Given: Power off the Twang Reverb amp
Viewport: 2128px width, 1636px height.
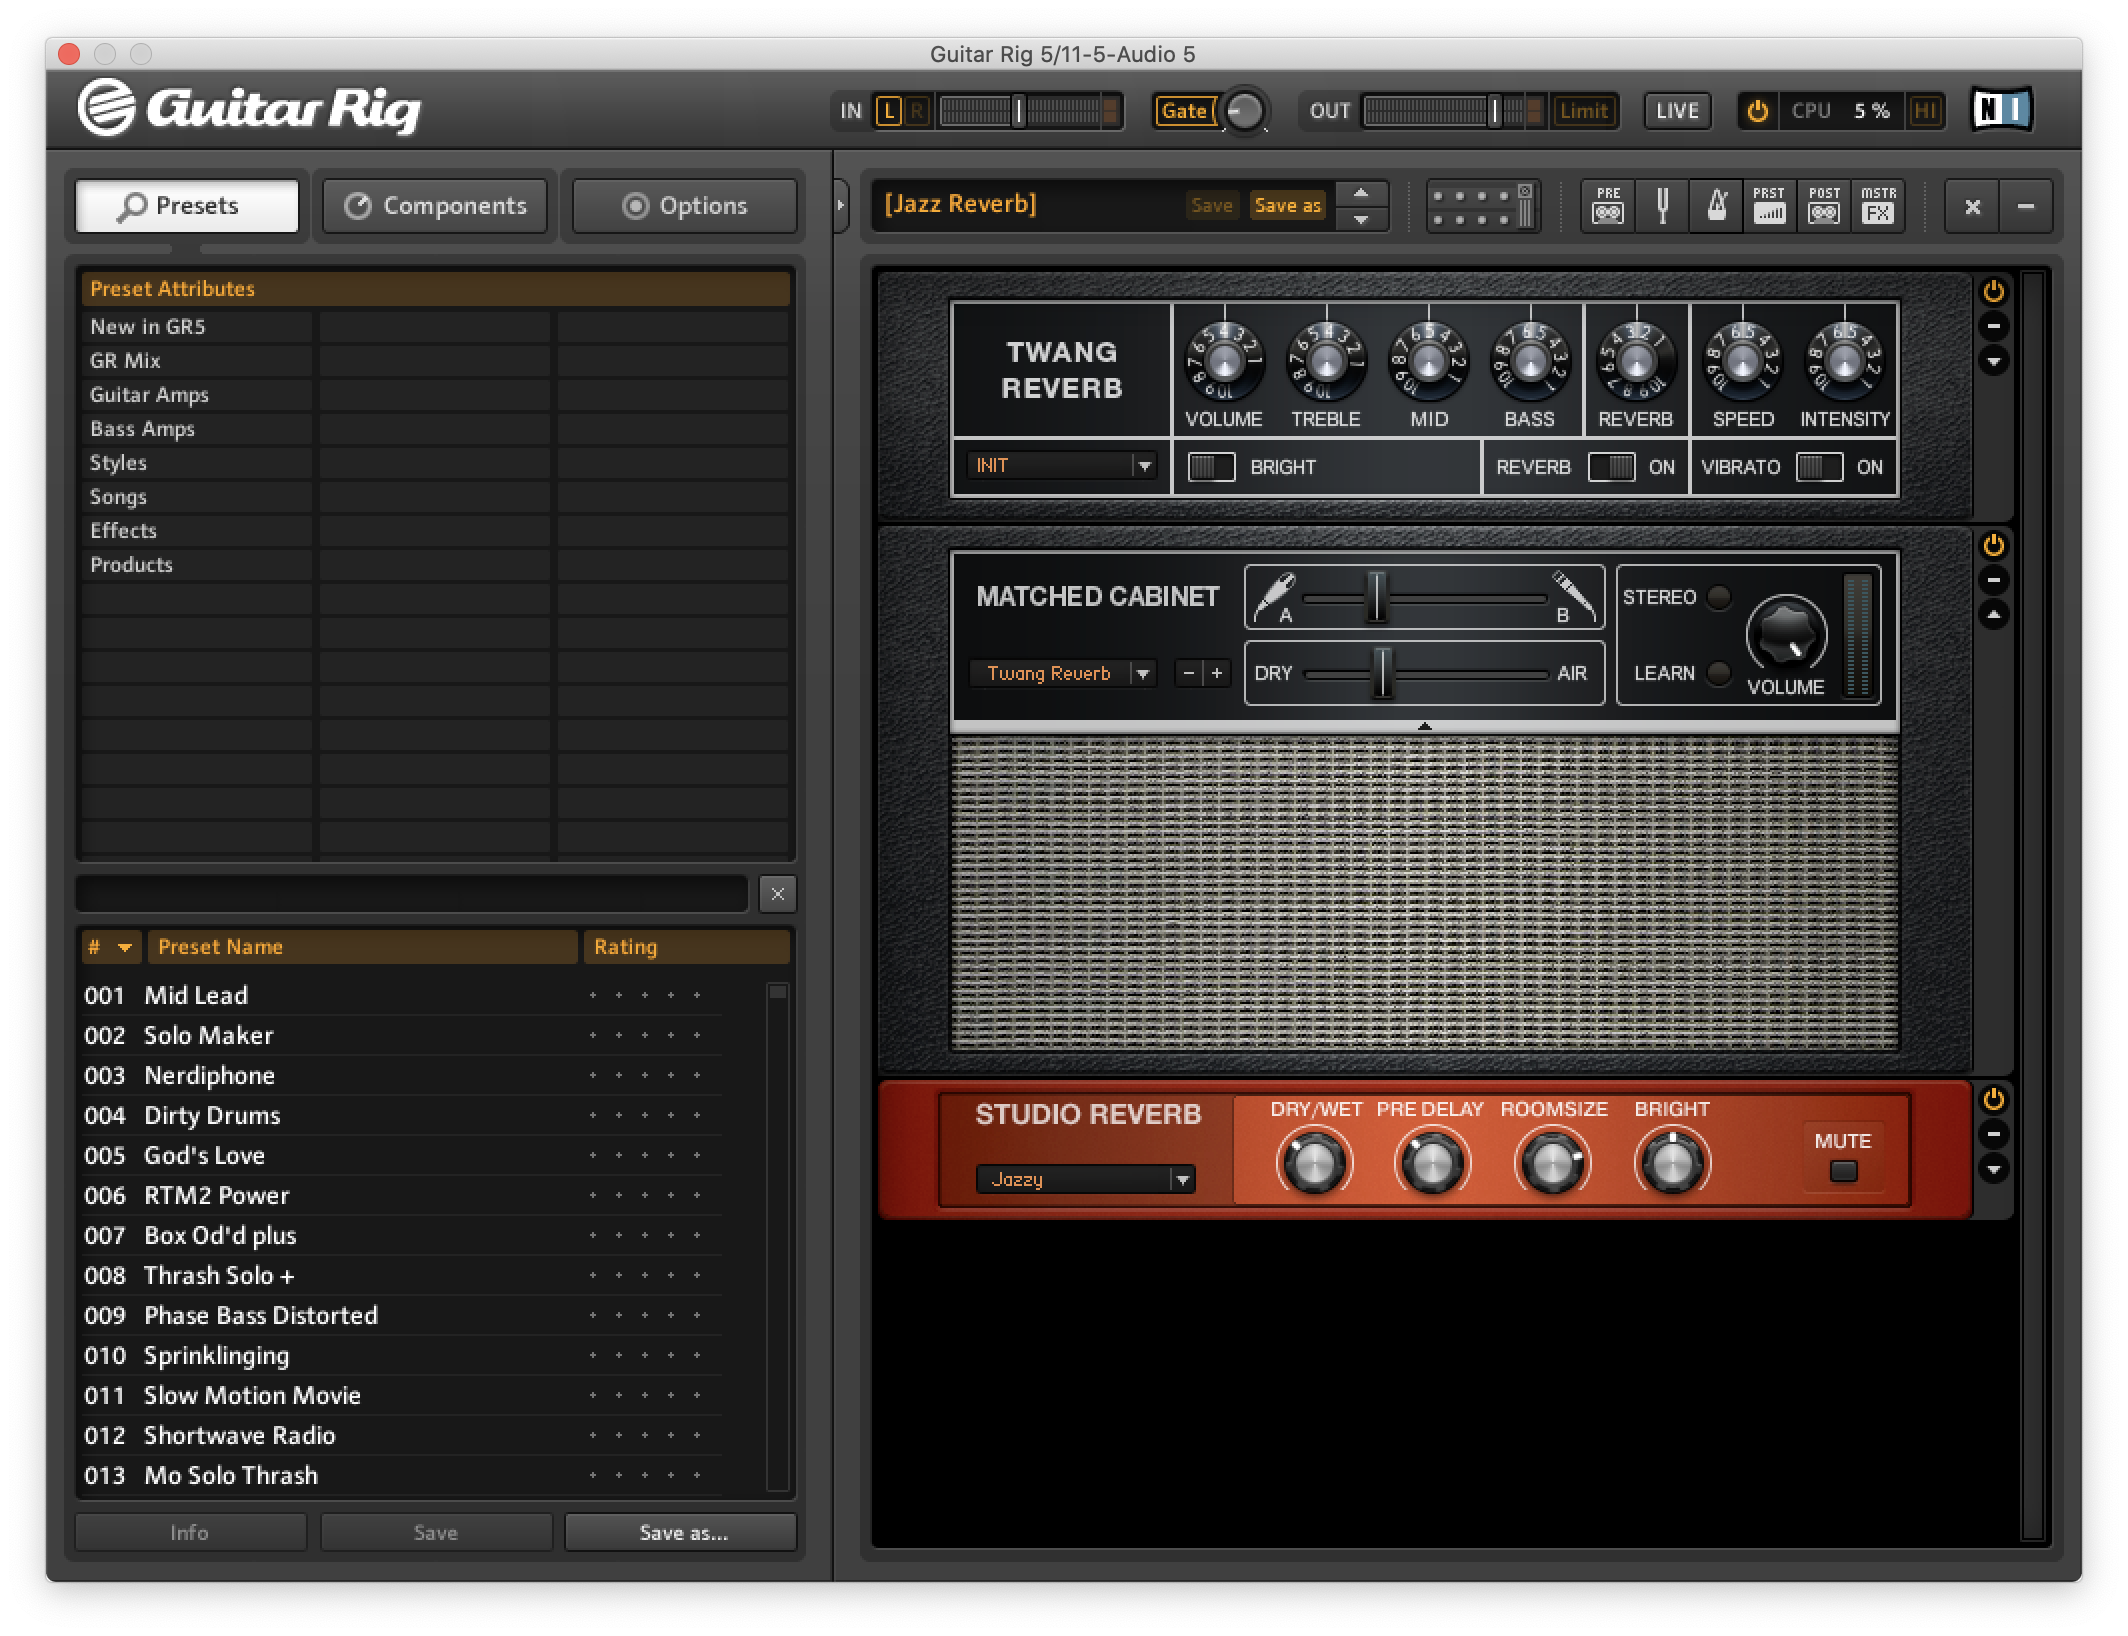Looking at the screenshot, I should click(1993, 291).
